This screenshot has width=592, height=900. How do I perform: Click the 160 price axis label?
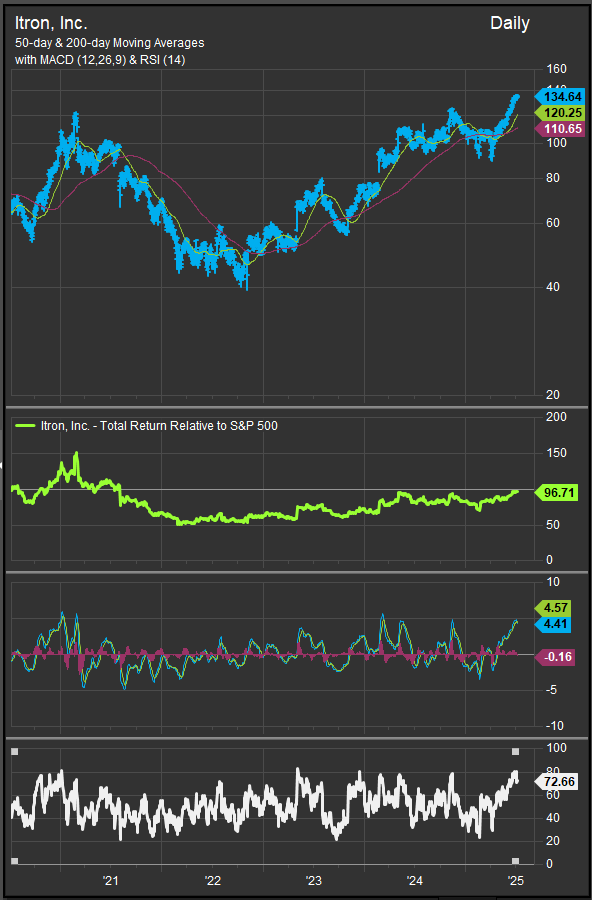556,69
